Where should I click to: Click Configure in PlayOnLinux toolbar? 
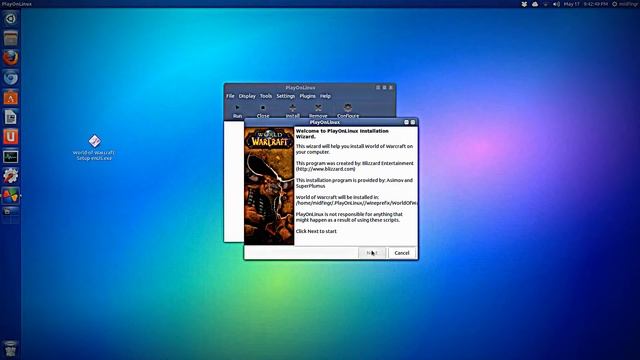pos(348,111)
